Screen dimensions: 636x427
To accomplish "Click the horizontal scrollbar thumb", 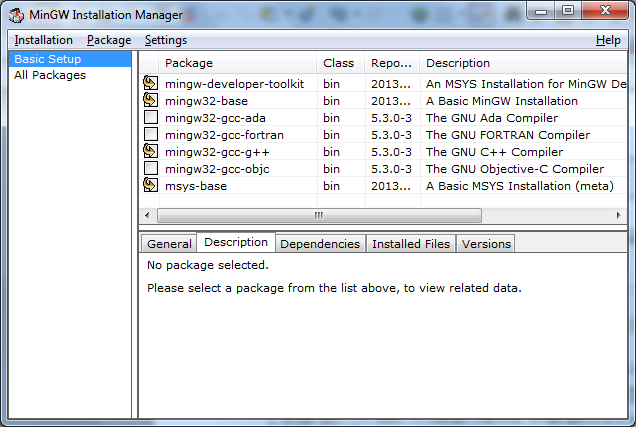I will coord(319,215).
